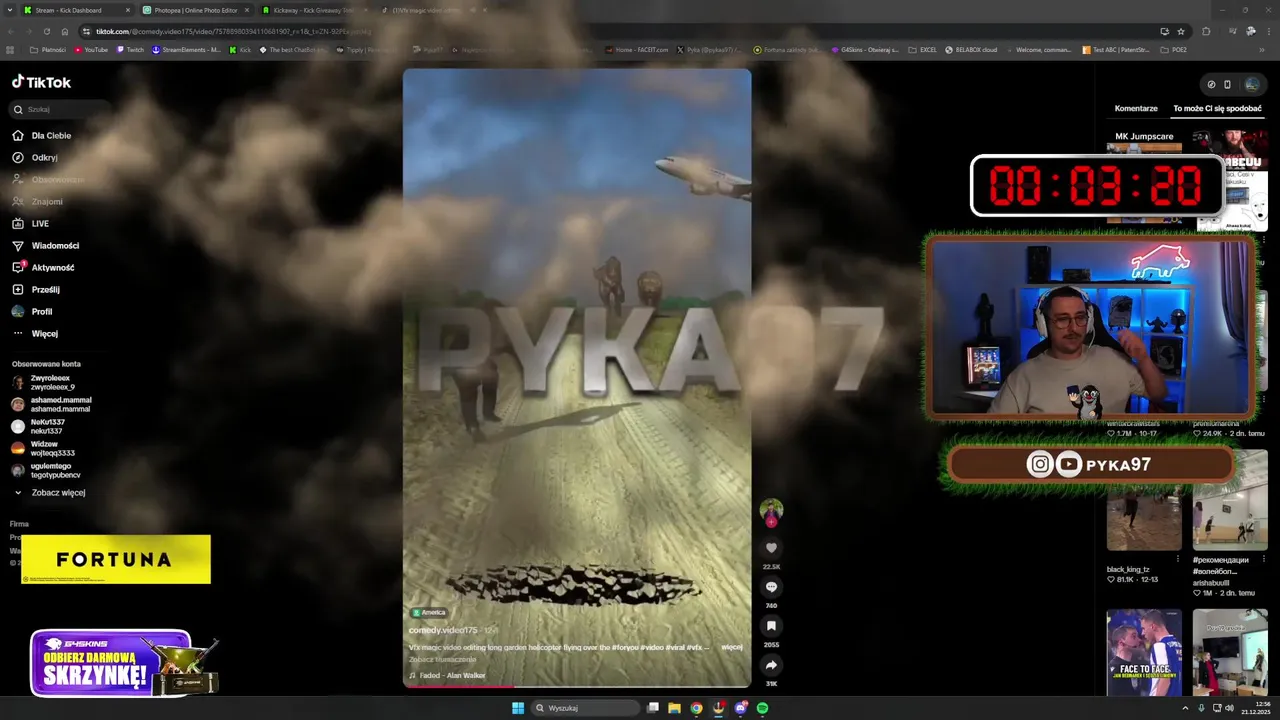Click taskbar search box Wyszukaj
The width and height of the screenshot is (1280, 720).
(x=585, y=708)
